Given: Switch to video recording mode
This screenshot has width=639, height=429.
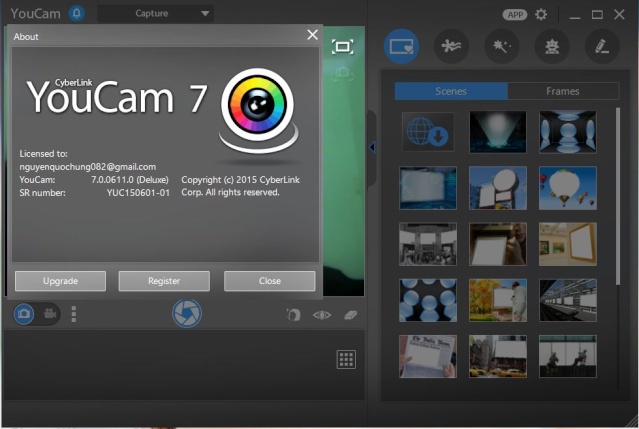Looking at the screenshot, I should point(50,314).
